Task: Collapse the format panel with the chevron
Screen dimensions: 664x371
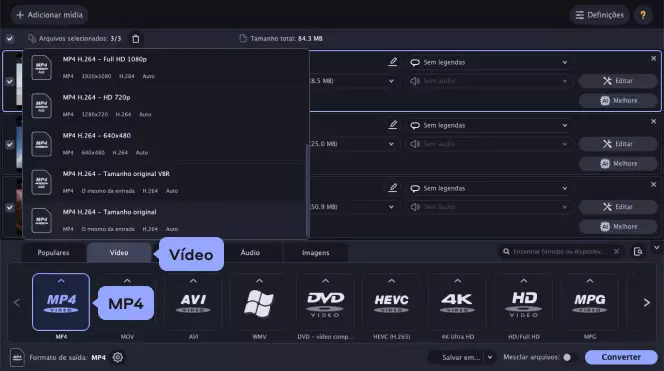Action: pos(656,248)
